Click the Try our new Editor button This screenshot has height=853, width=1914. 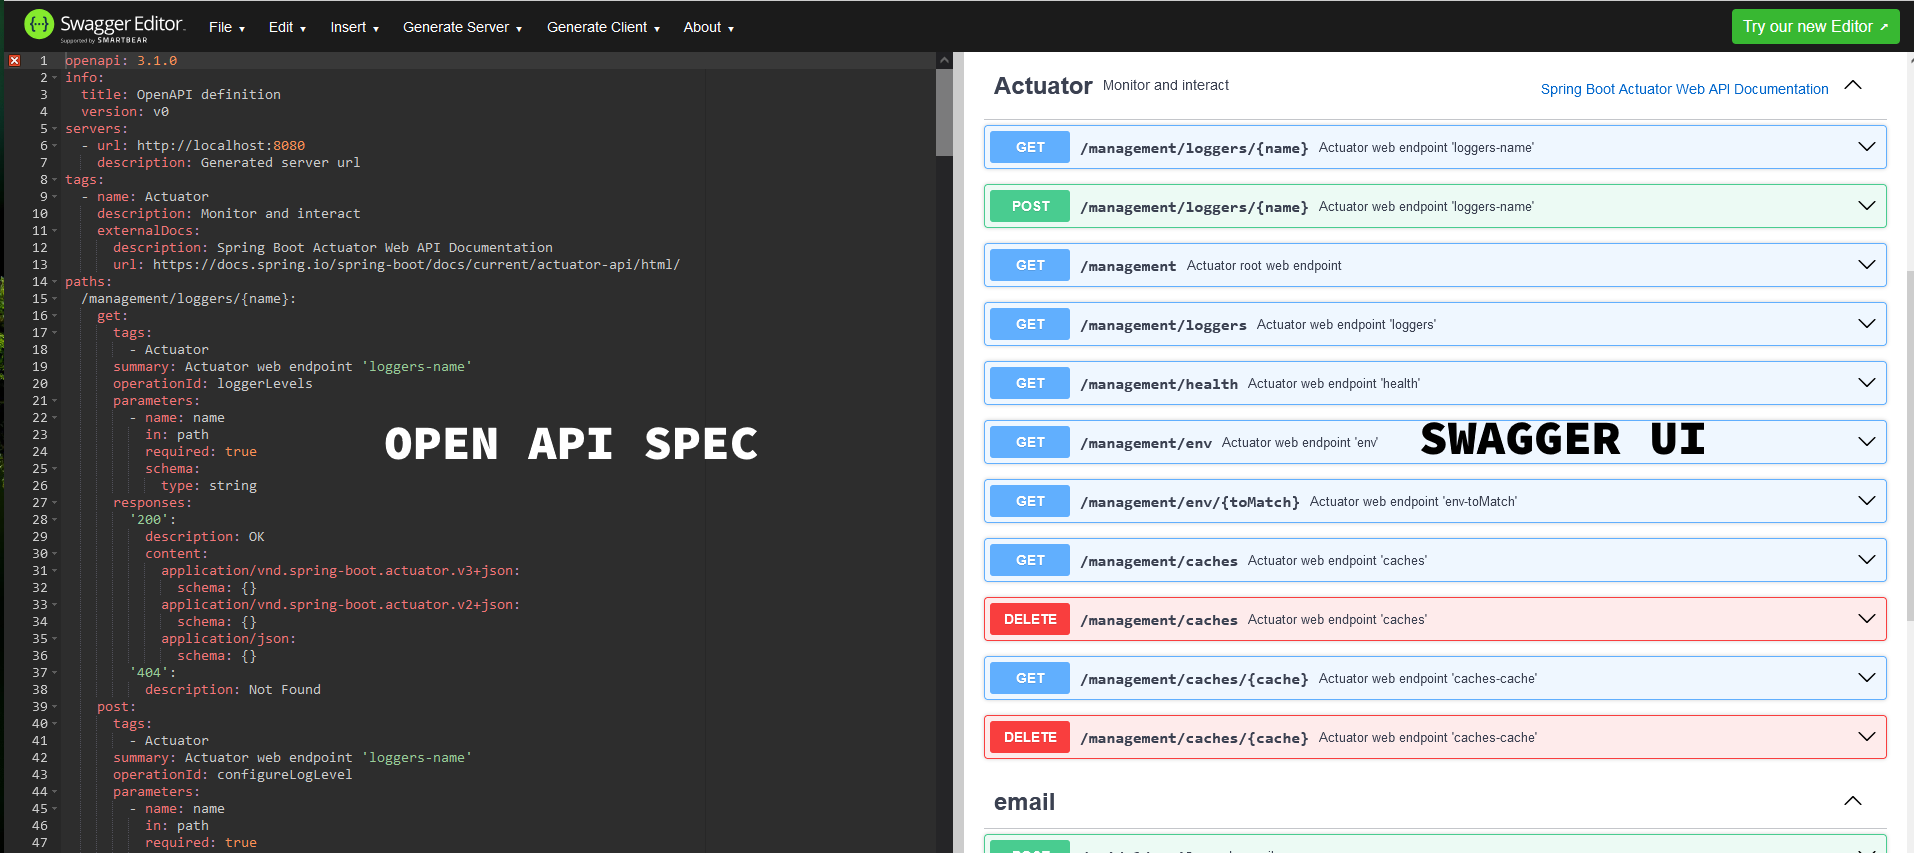[x=1814, y=27]
